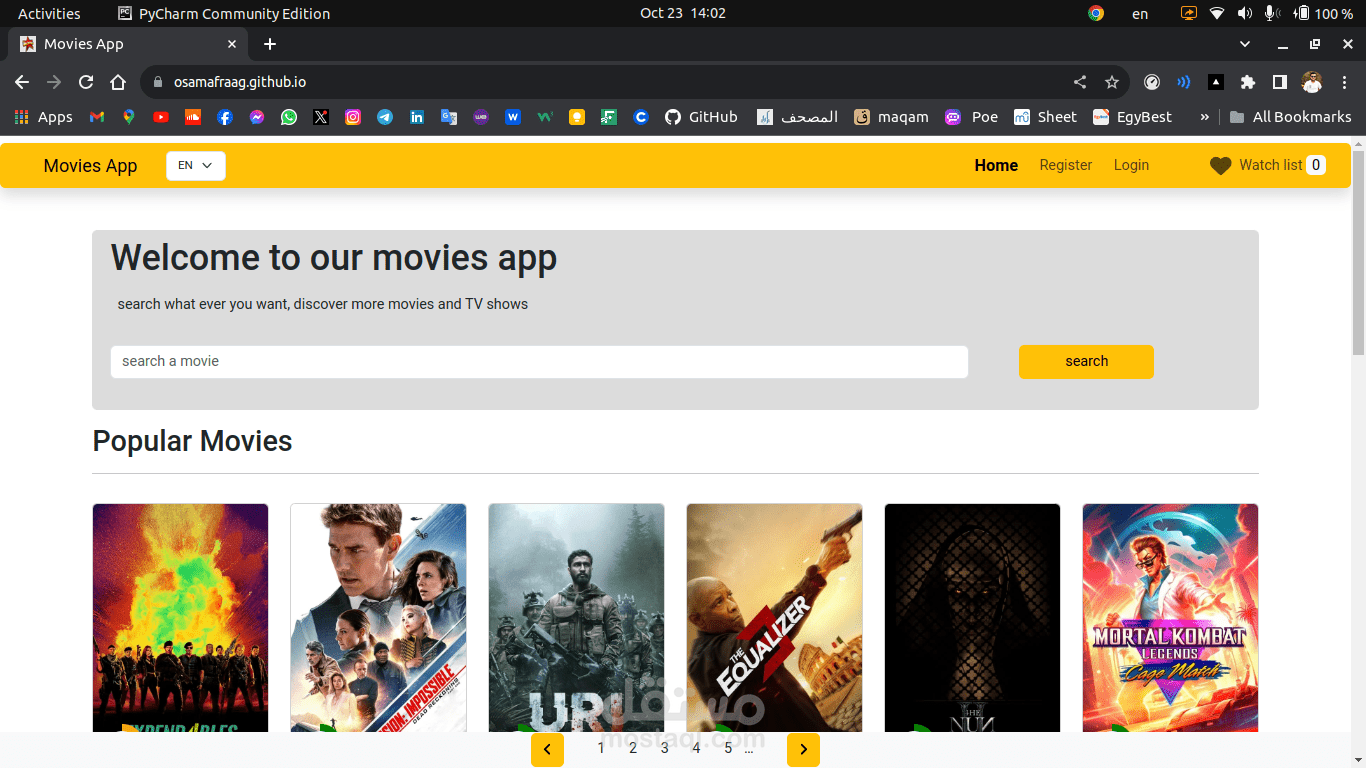Image resolution: width=1366 pixels, height=768 pixels.
Task: Open the URI movie poster
Action: click(576, 617)
